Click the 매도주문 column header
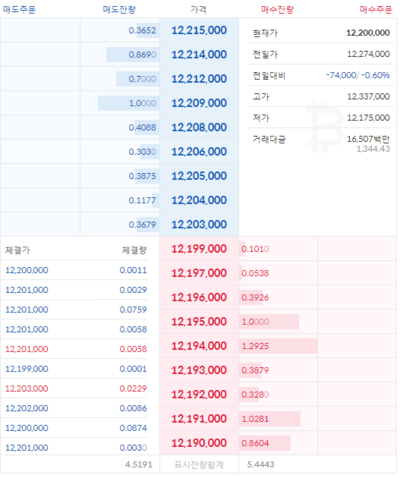Image resolution: width=400 pixels, height=478 pixels. [19, 9]
